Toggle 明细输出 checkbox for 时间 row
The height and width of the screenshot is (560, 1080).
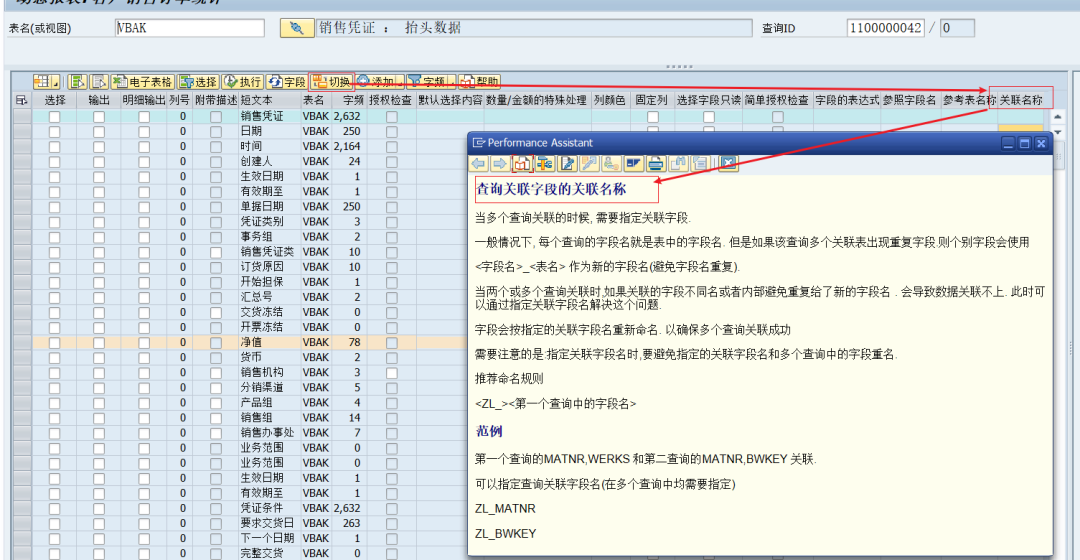coord(144,147)
